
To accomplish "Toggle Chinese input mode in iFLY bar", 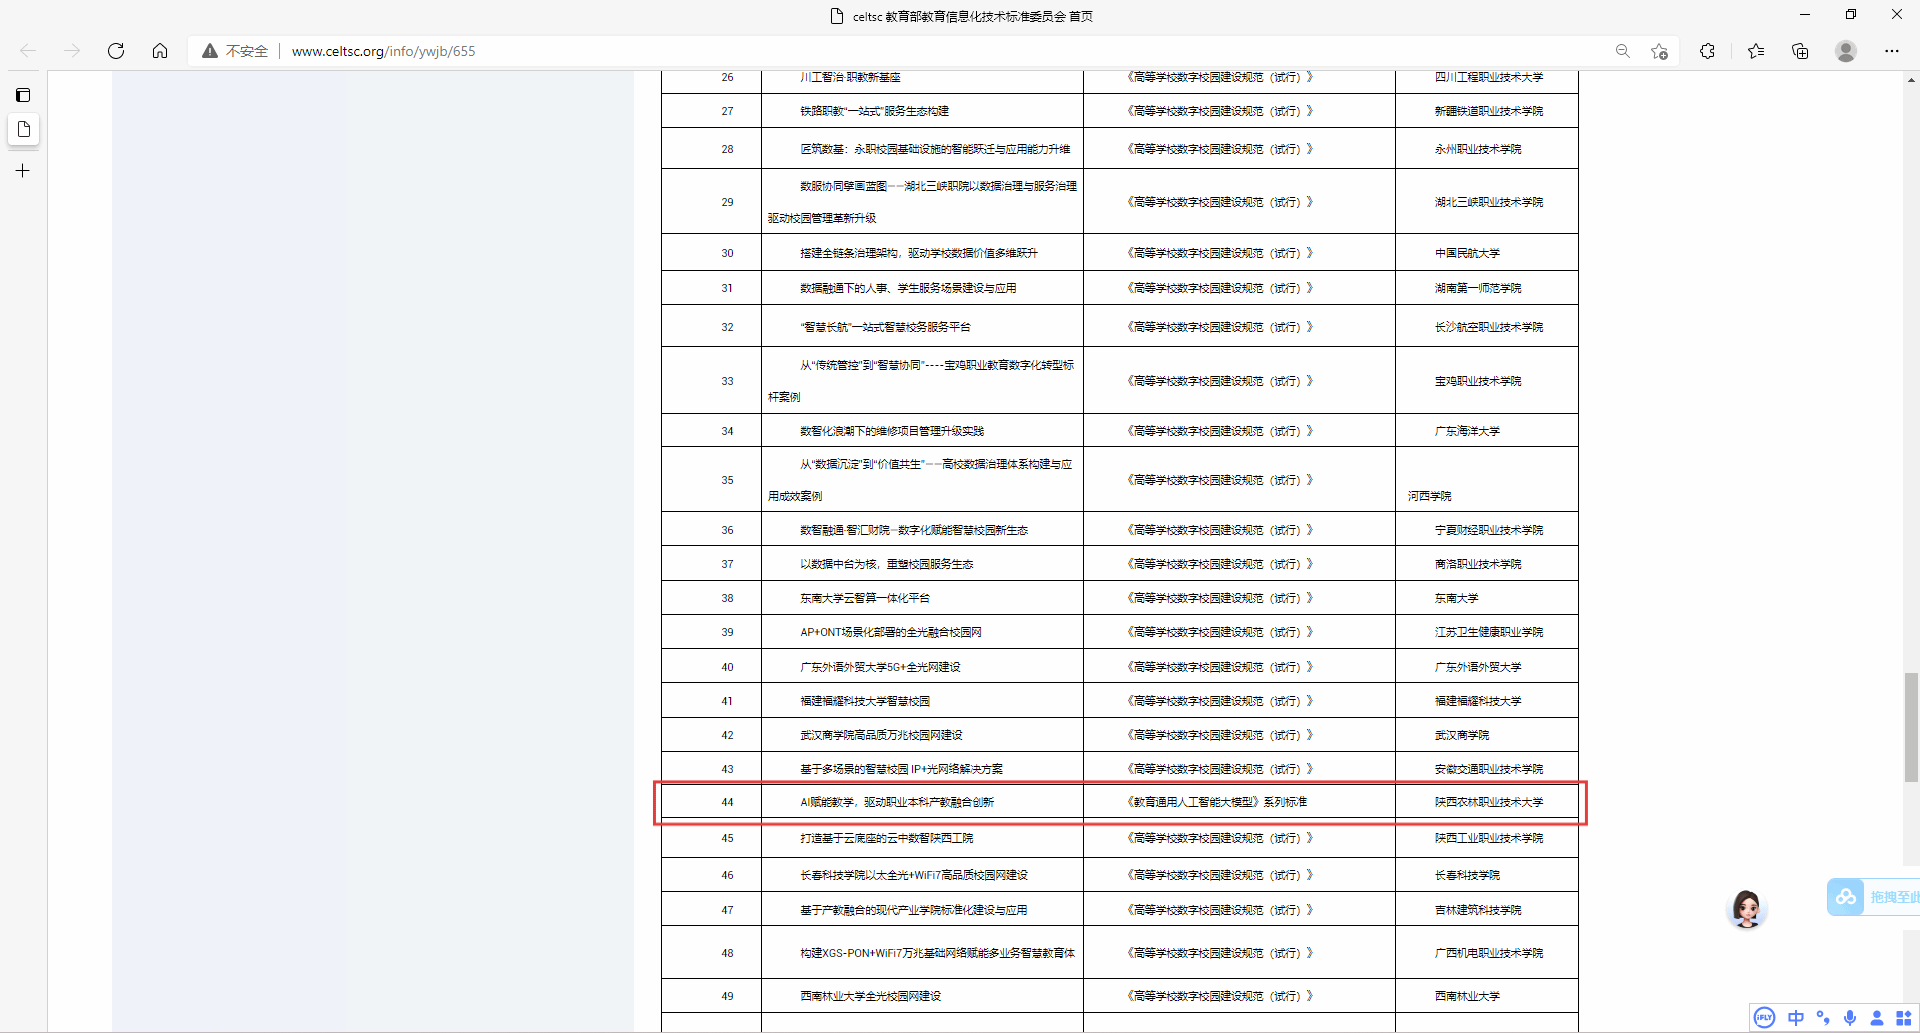I will pyautogui.click(x=1796, y=1018).
